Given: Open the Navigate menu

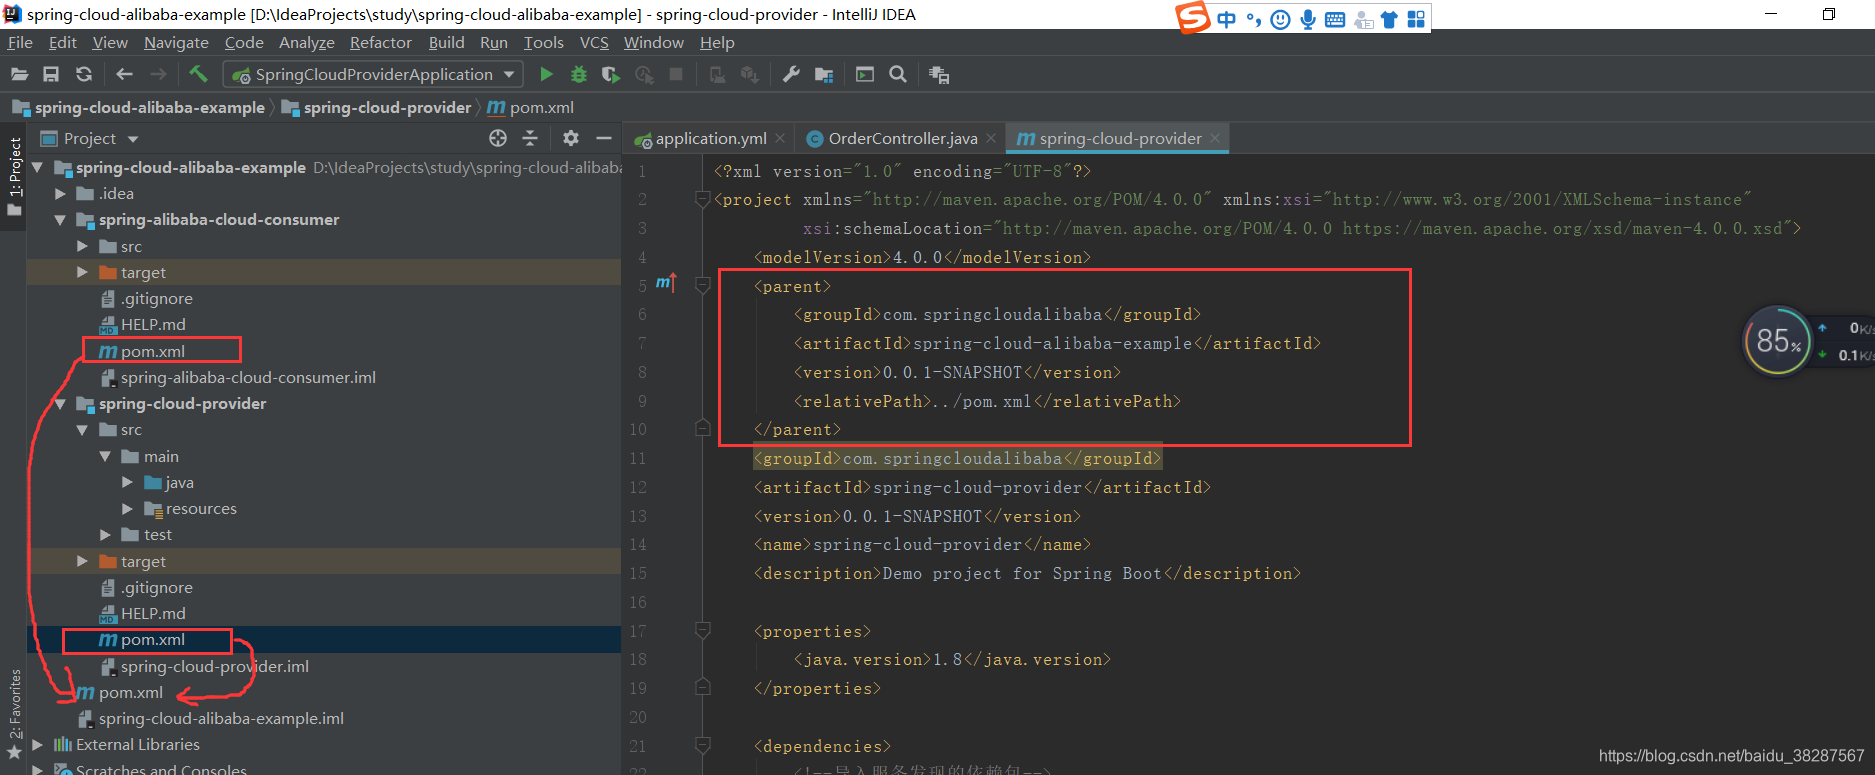Looking at the screenshot, I should (x=176, y=42).
